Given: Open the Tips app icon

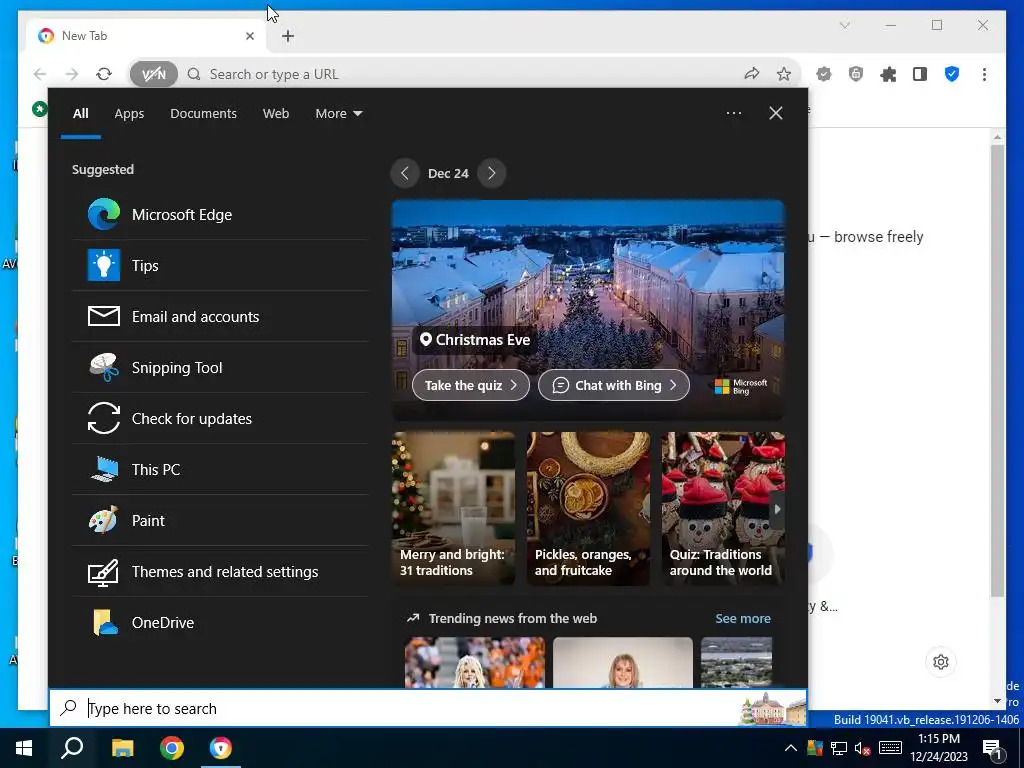Looking at the screenshot, I should point(104,266).
